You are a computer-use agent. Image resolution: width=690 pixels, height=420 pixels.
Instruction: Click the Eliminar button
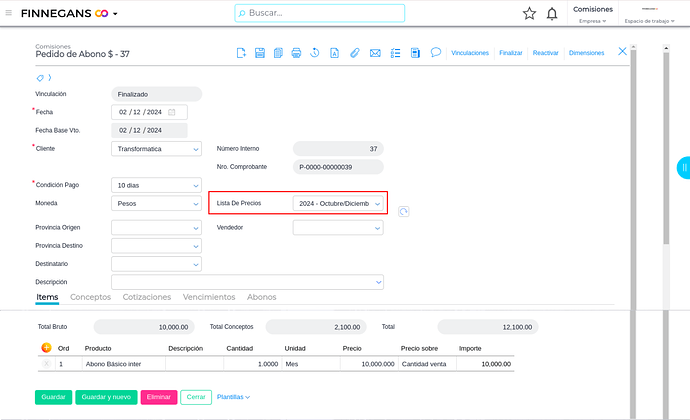point(158,397)
